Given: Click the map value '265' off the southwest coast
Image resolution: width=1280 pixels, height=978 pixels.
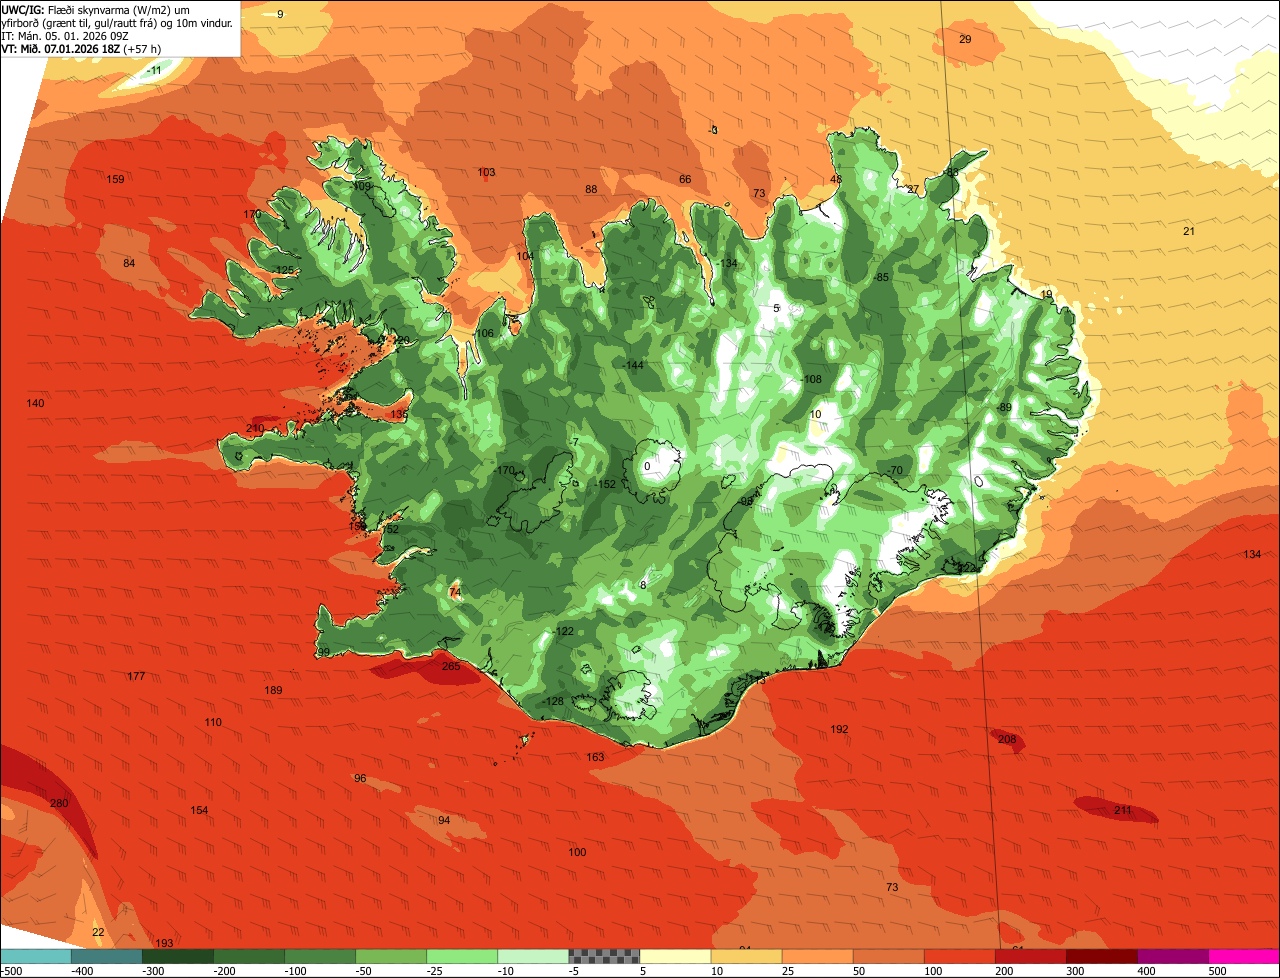Looking at the screenshot, I should click(451, 667).
